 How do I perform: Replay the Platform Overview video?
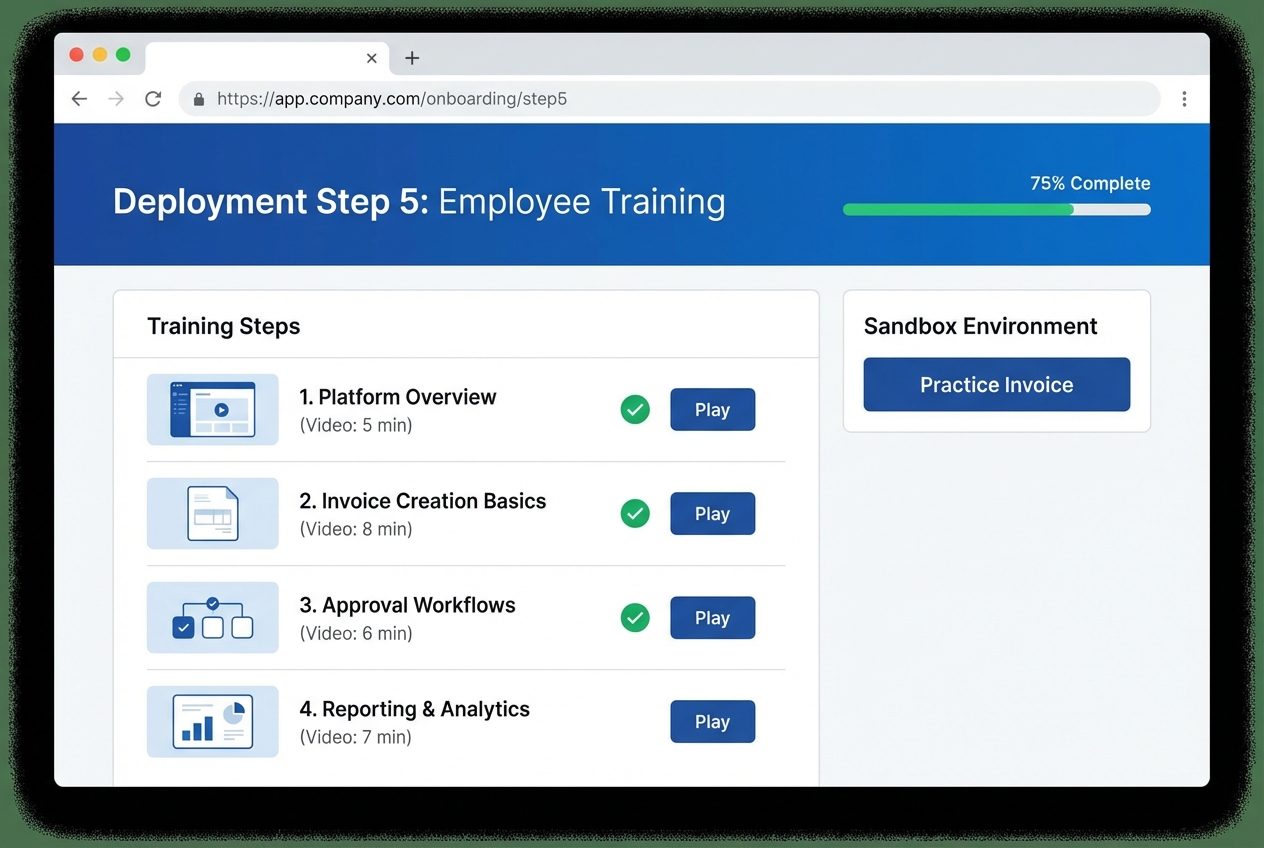click(x=712, y=409)
